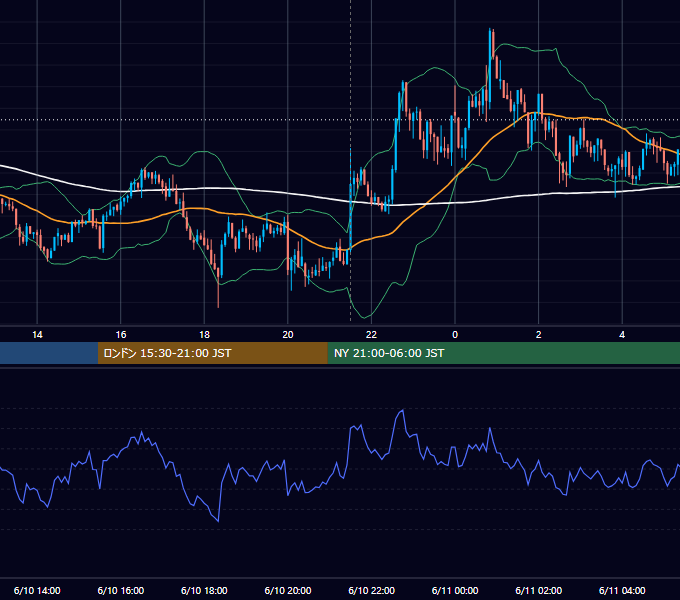This screenshot has width=680, height=600.
Task: Click the 6/11 02:00 date label
Action: 538,590
